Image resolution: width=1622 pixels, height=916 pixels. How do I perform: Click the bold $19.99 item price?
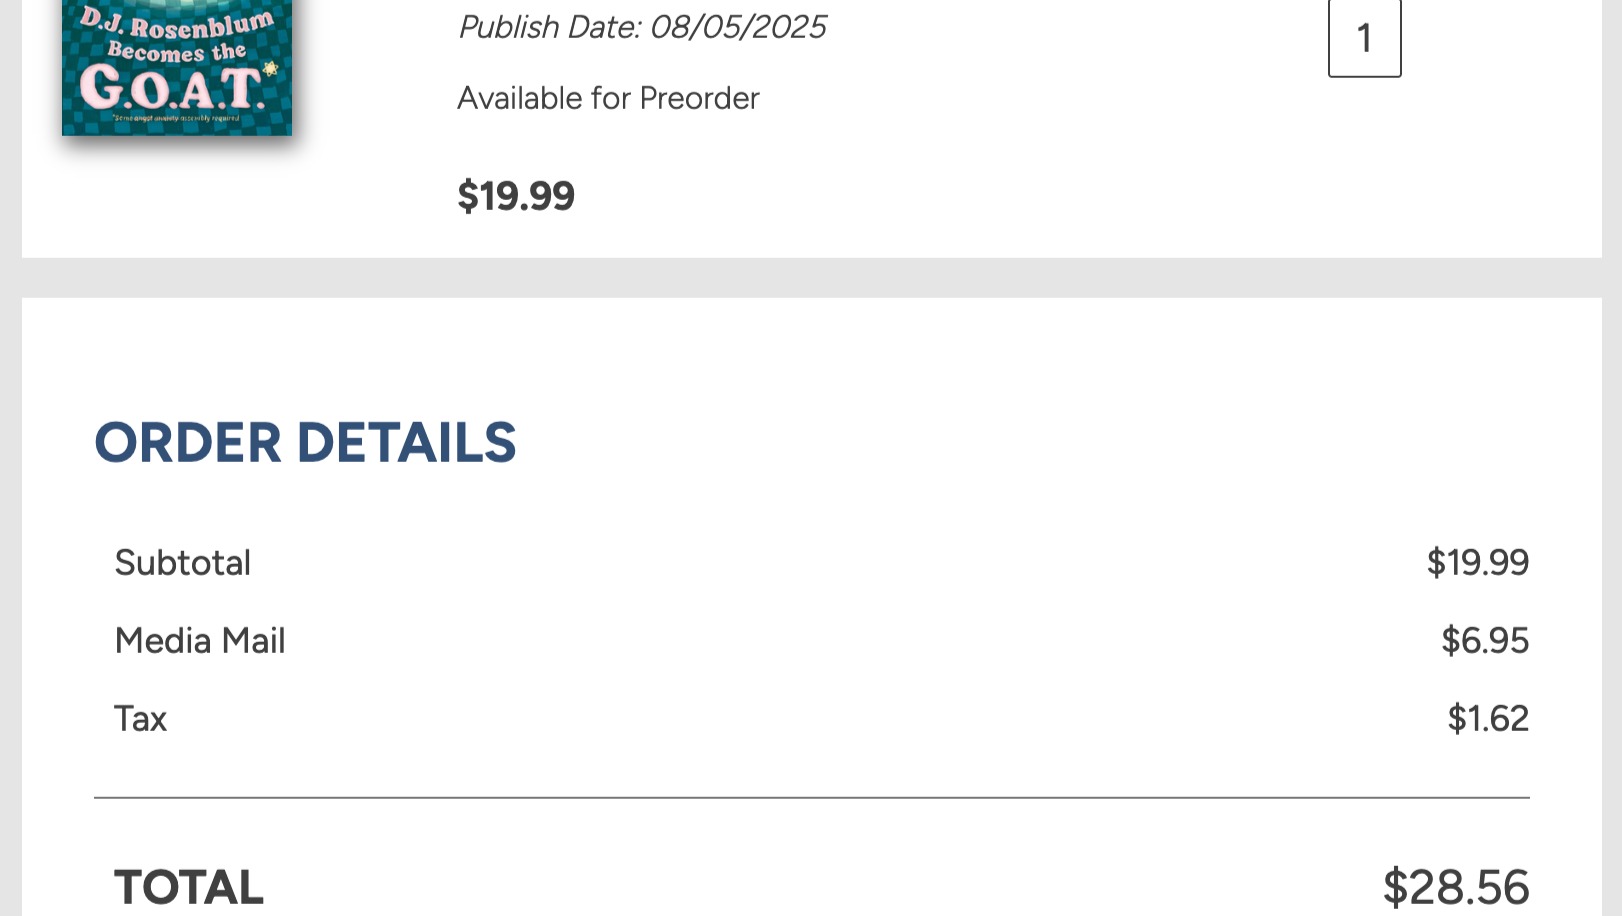(x=516, y=196)
